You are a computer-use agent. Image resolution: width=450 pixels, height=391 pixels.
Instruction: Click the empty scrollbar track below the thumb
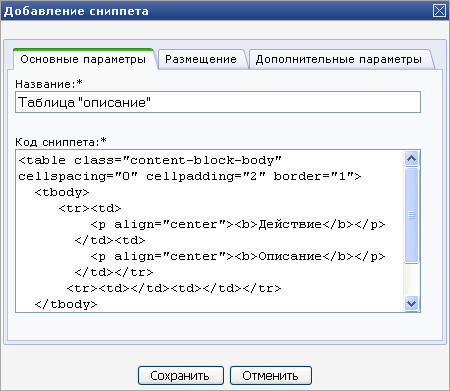(411, 280)
